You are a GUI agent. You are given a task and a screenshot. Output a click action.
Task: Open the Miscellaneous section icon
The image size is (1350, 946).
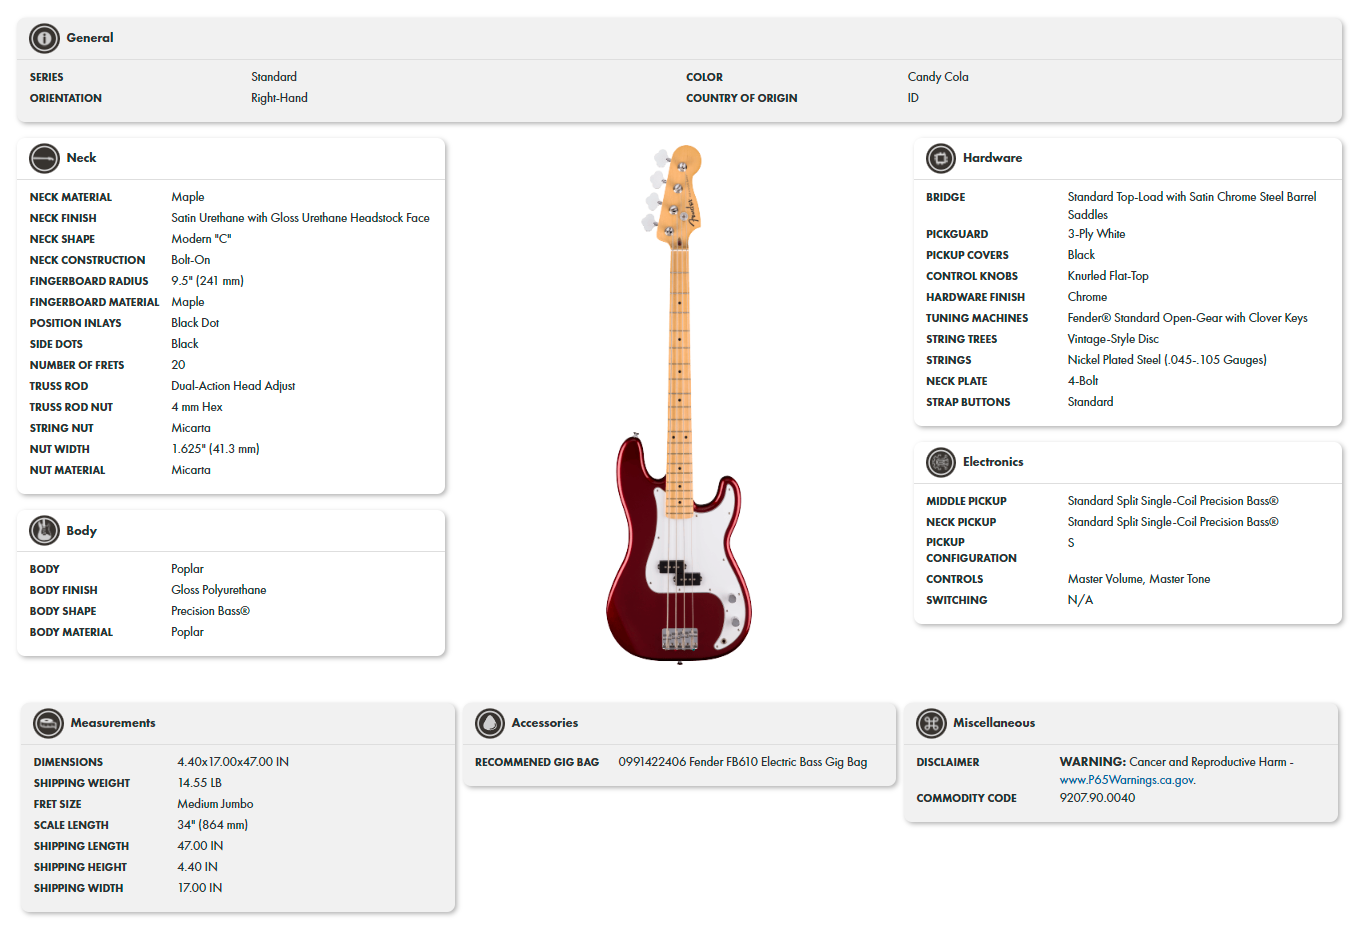pyautogui.click(x=929, y=723)
